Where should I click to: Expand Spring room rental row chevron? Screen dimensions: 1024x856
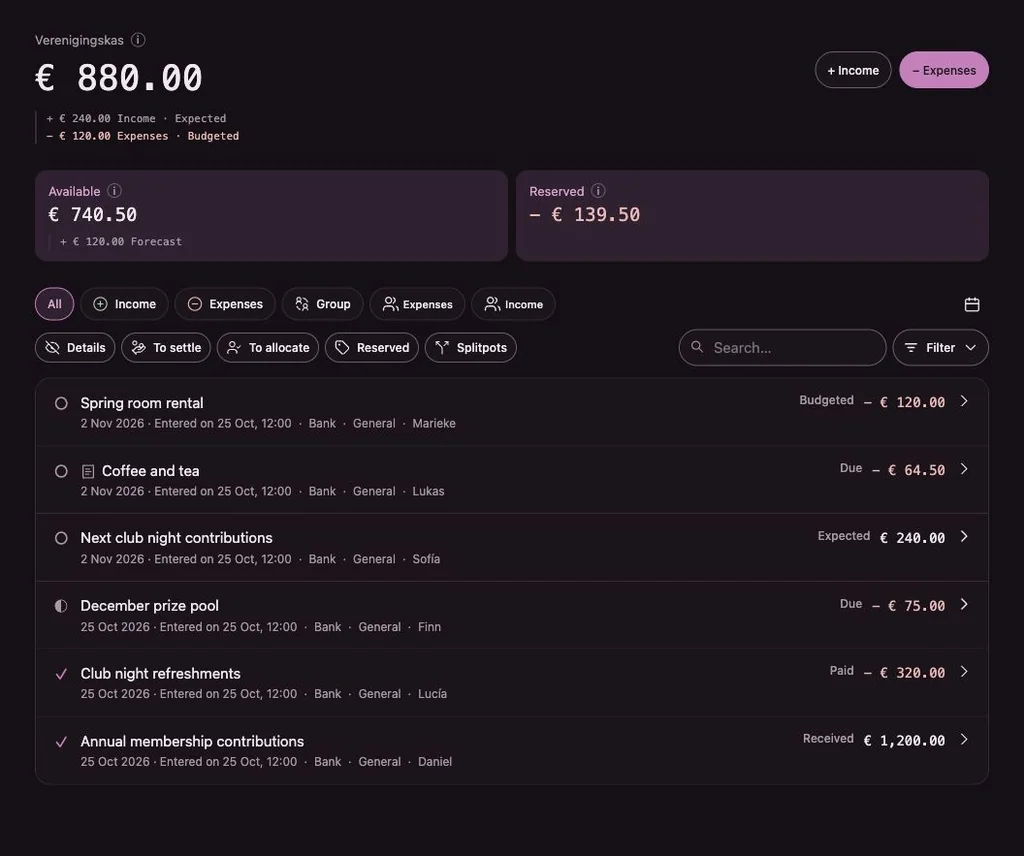coord(964,401)
